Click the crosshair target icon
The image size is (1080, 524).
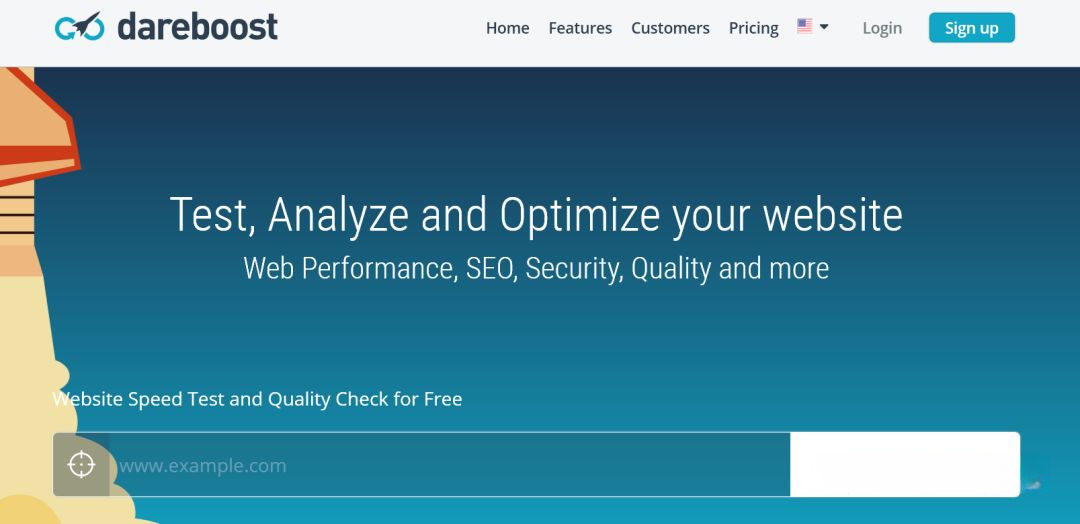point(81,465)
